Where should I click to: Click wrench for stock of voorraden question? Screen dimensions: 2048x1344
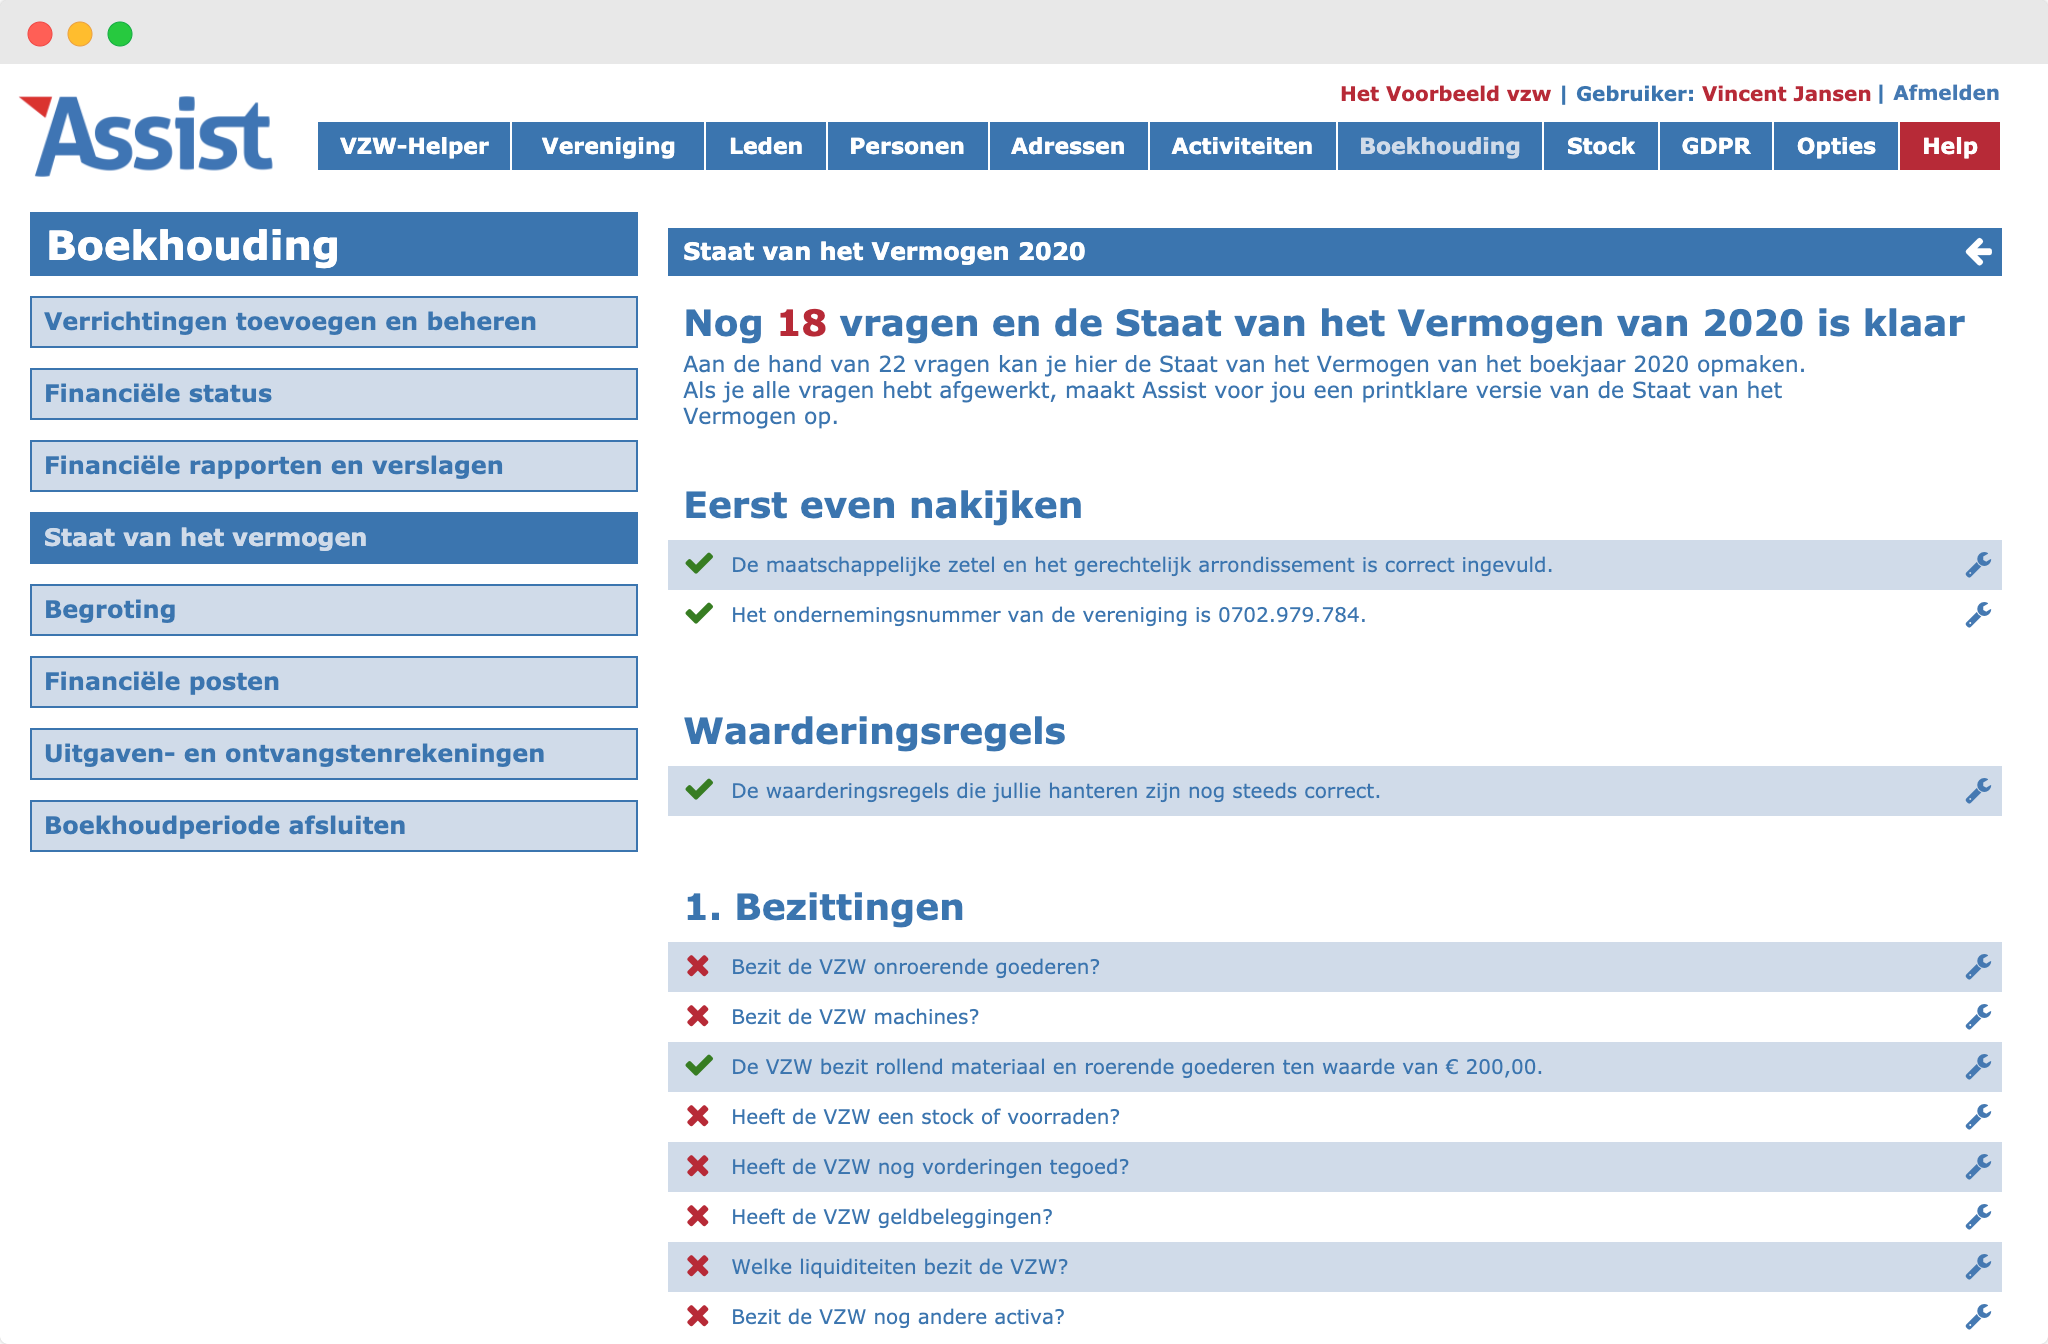1978,1117
